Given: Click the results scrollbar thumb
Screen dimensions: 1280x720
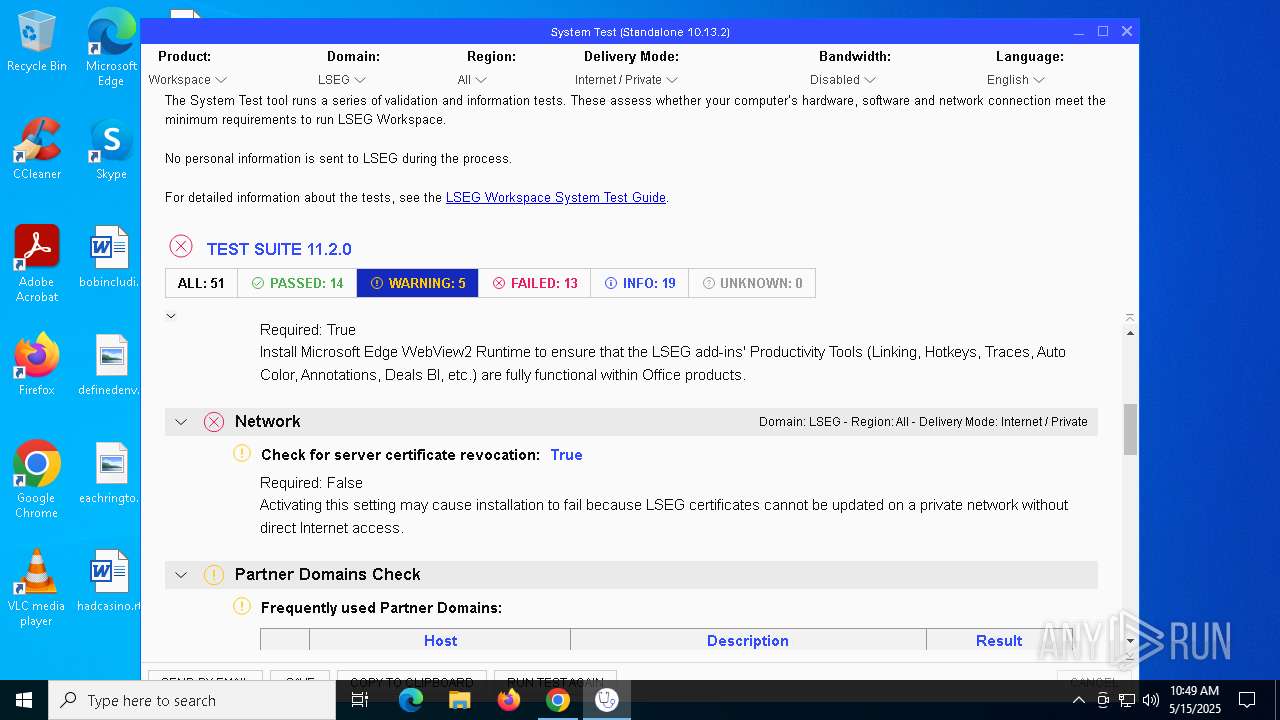Looking at the screenshot, I should click(1131, 430).
